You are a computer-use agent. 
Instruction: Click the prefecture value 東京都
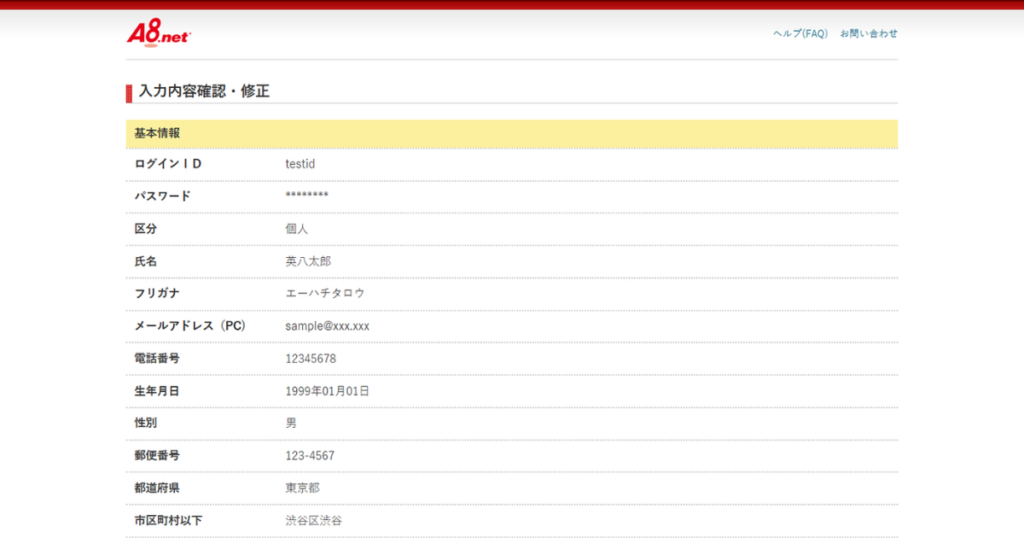(x=302, y=488)
